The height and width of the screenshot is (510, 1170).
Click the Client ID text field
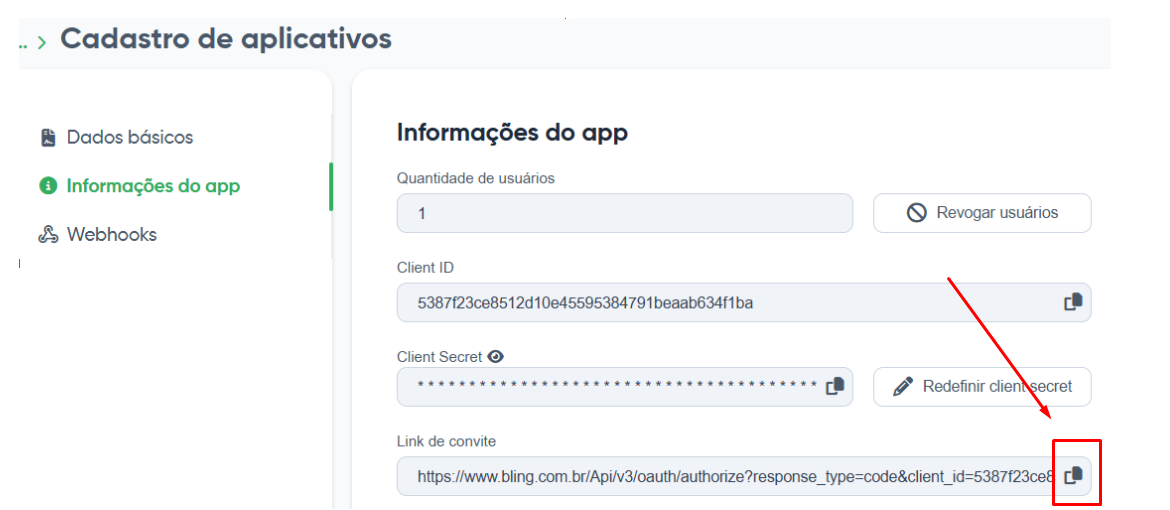[x=744, y=302]
